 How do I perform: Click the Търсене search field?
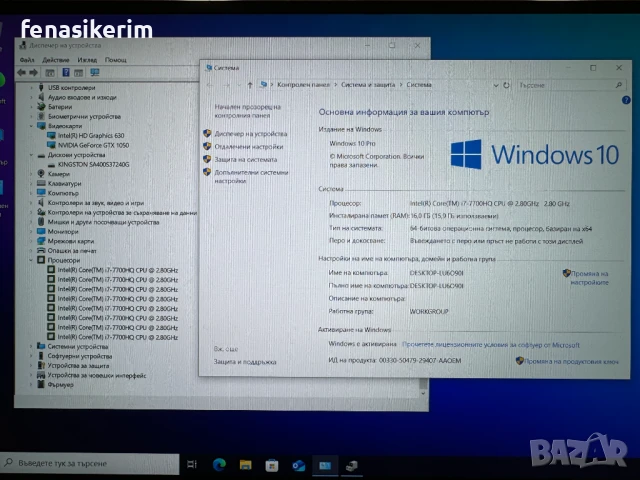[x=571, y=85]
